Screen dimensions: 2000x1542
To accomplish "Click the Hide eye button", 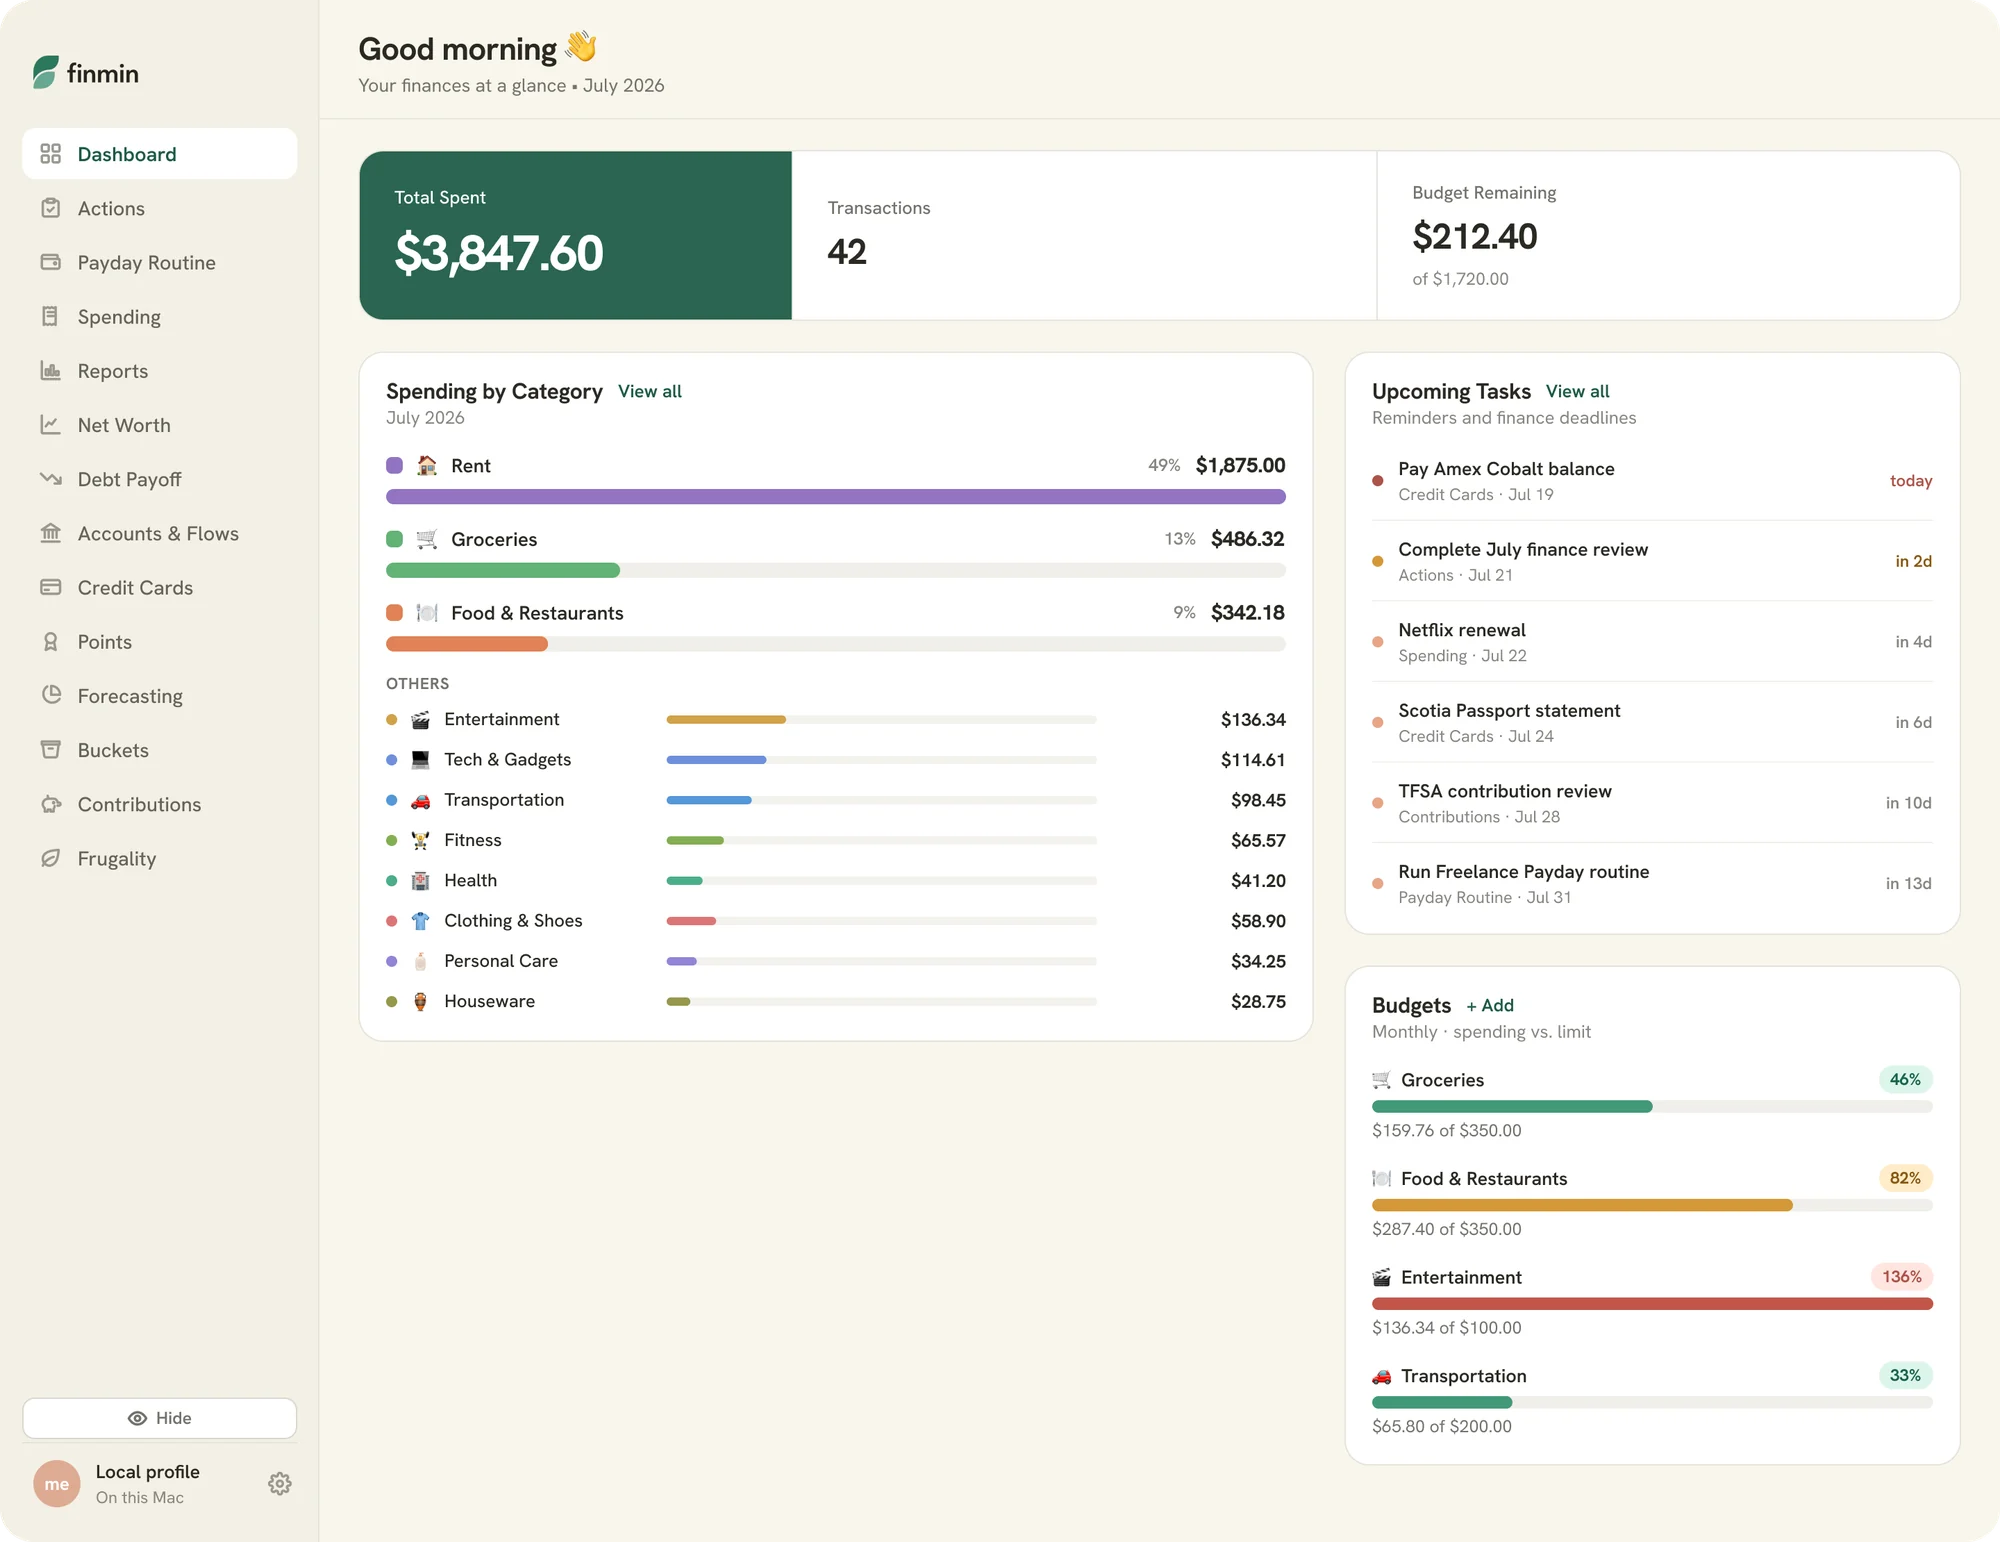I will 160,1418.
